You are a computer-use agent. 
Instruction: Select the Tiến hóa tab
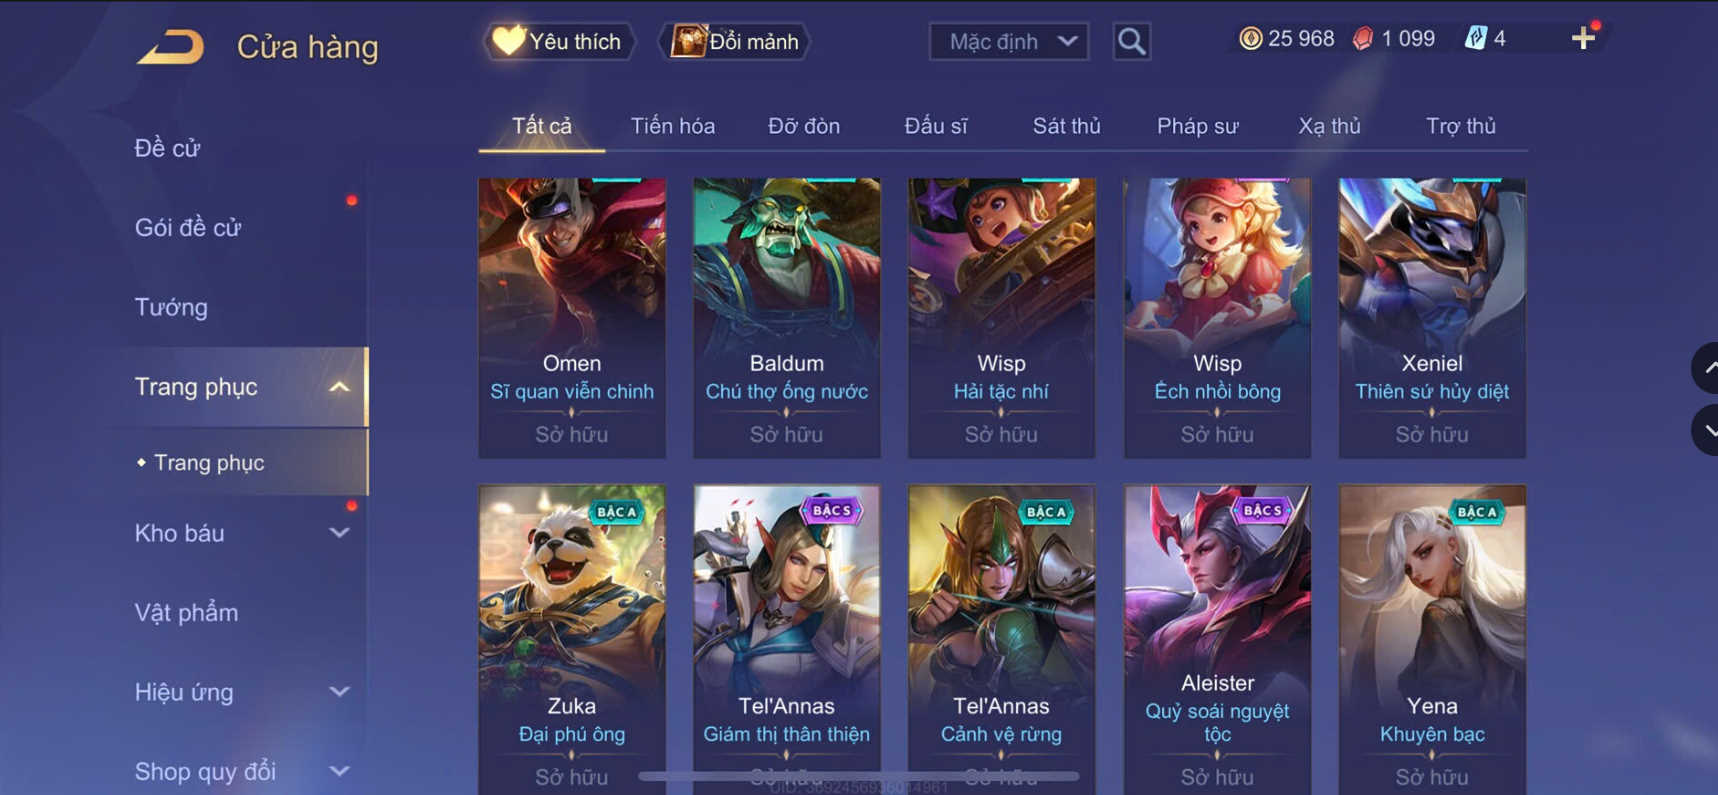[672, 126]
